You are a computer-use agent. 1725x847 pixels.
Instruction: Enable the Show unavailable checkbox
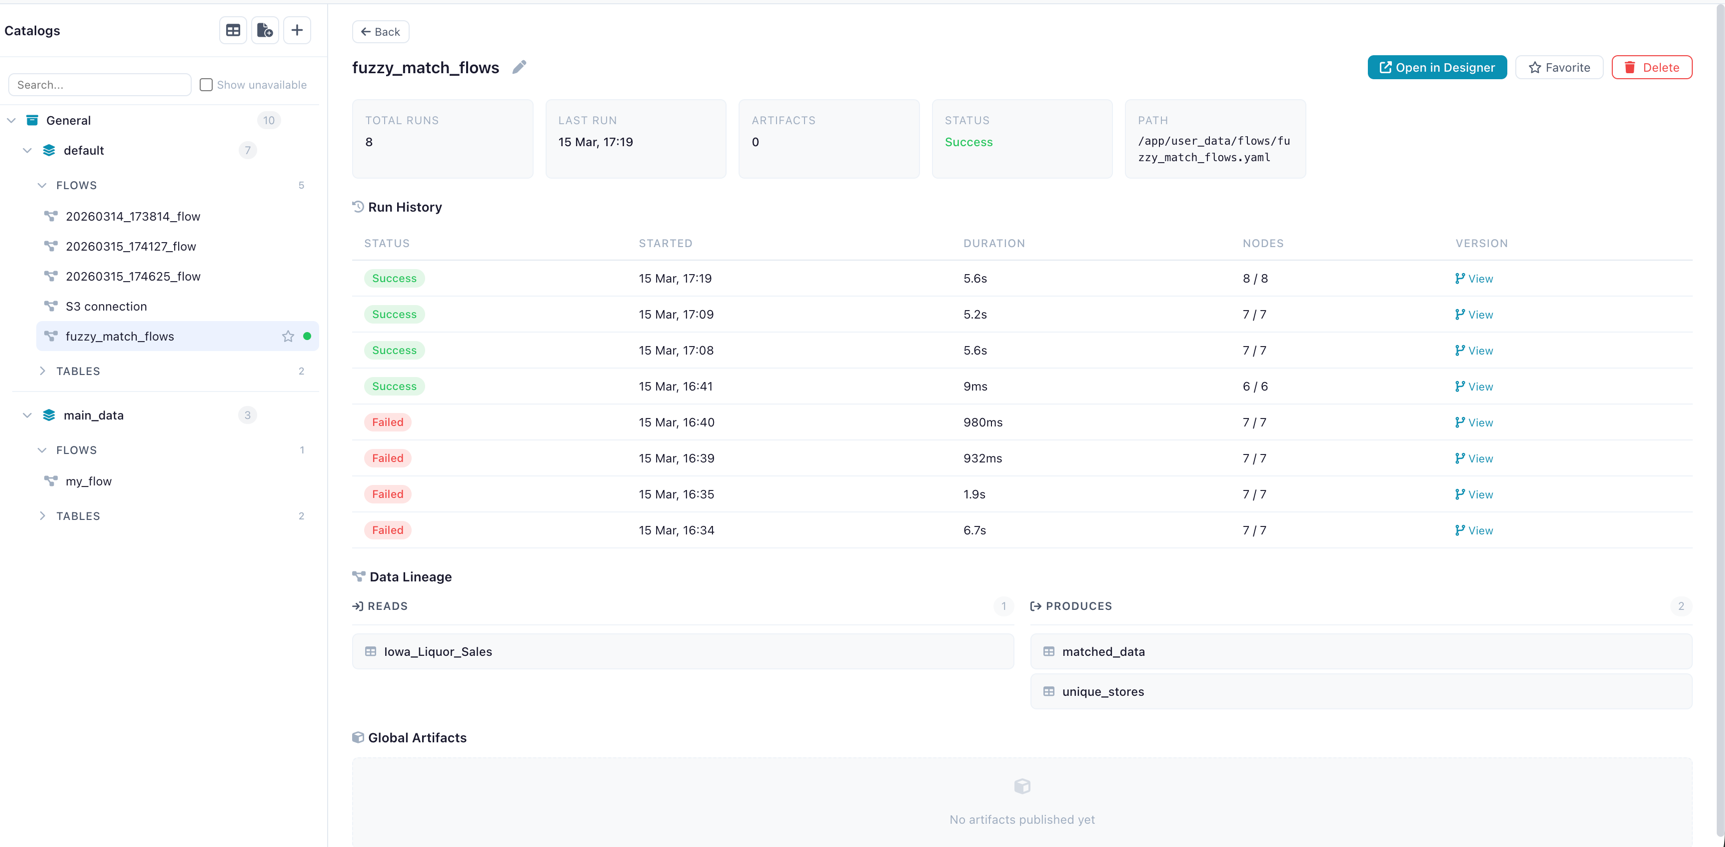click(x=206, y=85)
